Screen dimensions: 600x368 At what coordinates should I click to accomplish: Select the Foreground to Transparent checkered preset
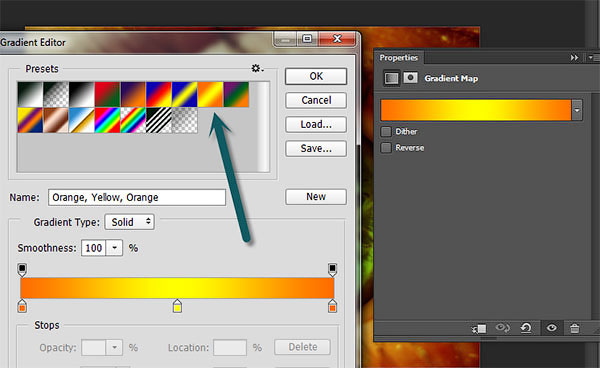pos(56,94)
